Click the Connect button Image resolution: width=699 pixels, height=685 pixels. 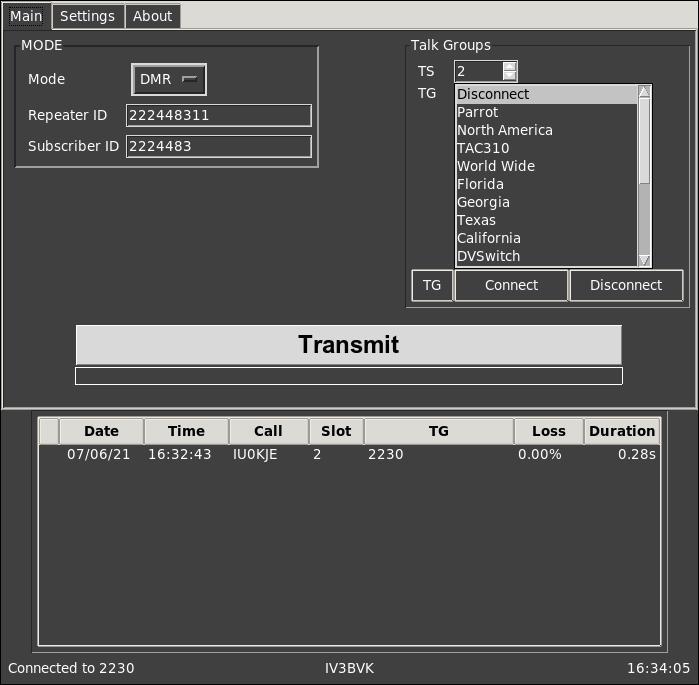tap(511, 285)
